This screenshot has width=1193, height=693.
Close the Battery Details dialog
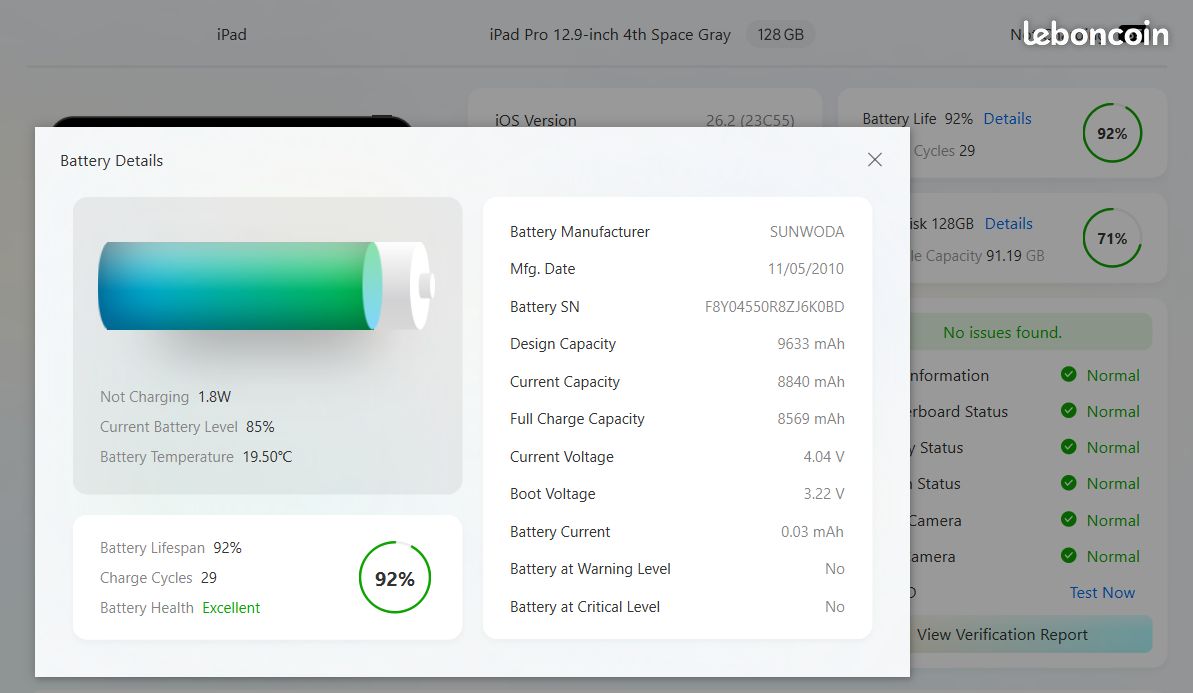tap(875, 160)
